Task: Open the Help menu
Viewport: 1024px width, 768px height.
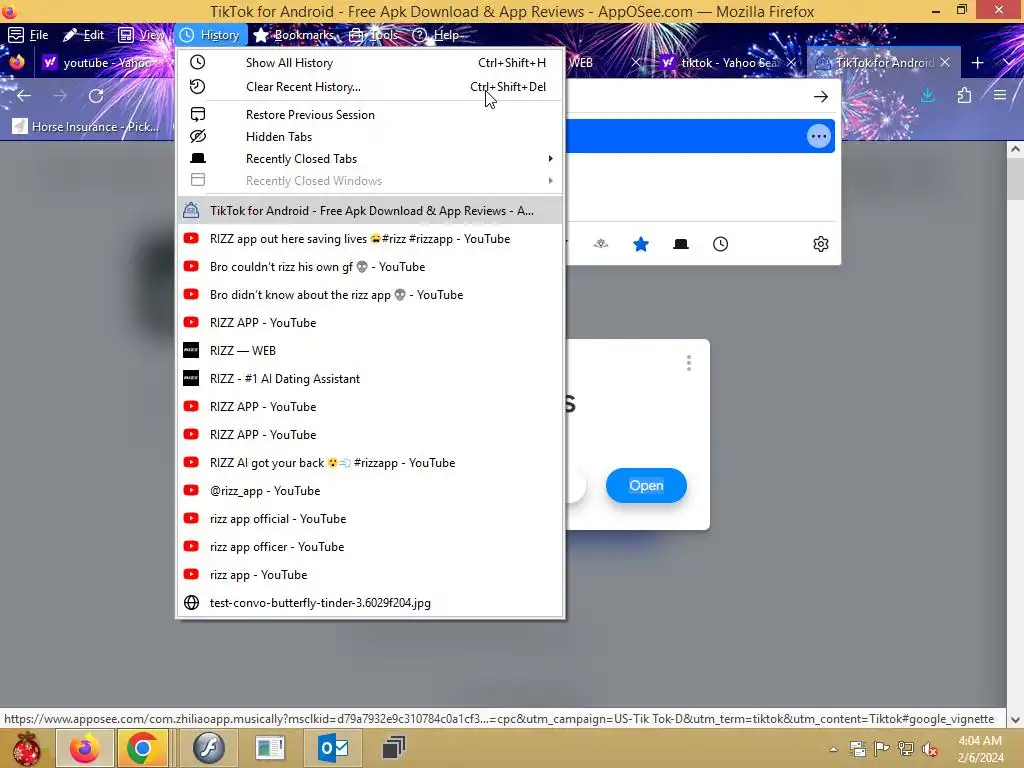Action: click(x=436, y=35)
